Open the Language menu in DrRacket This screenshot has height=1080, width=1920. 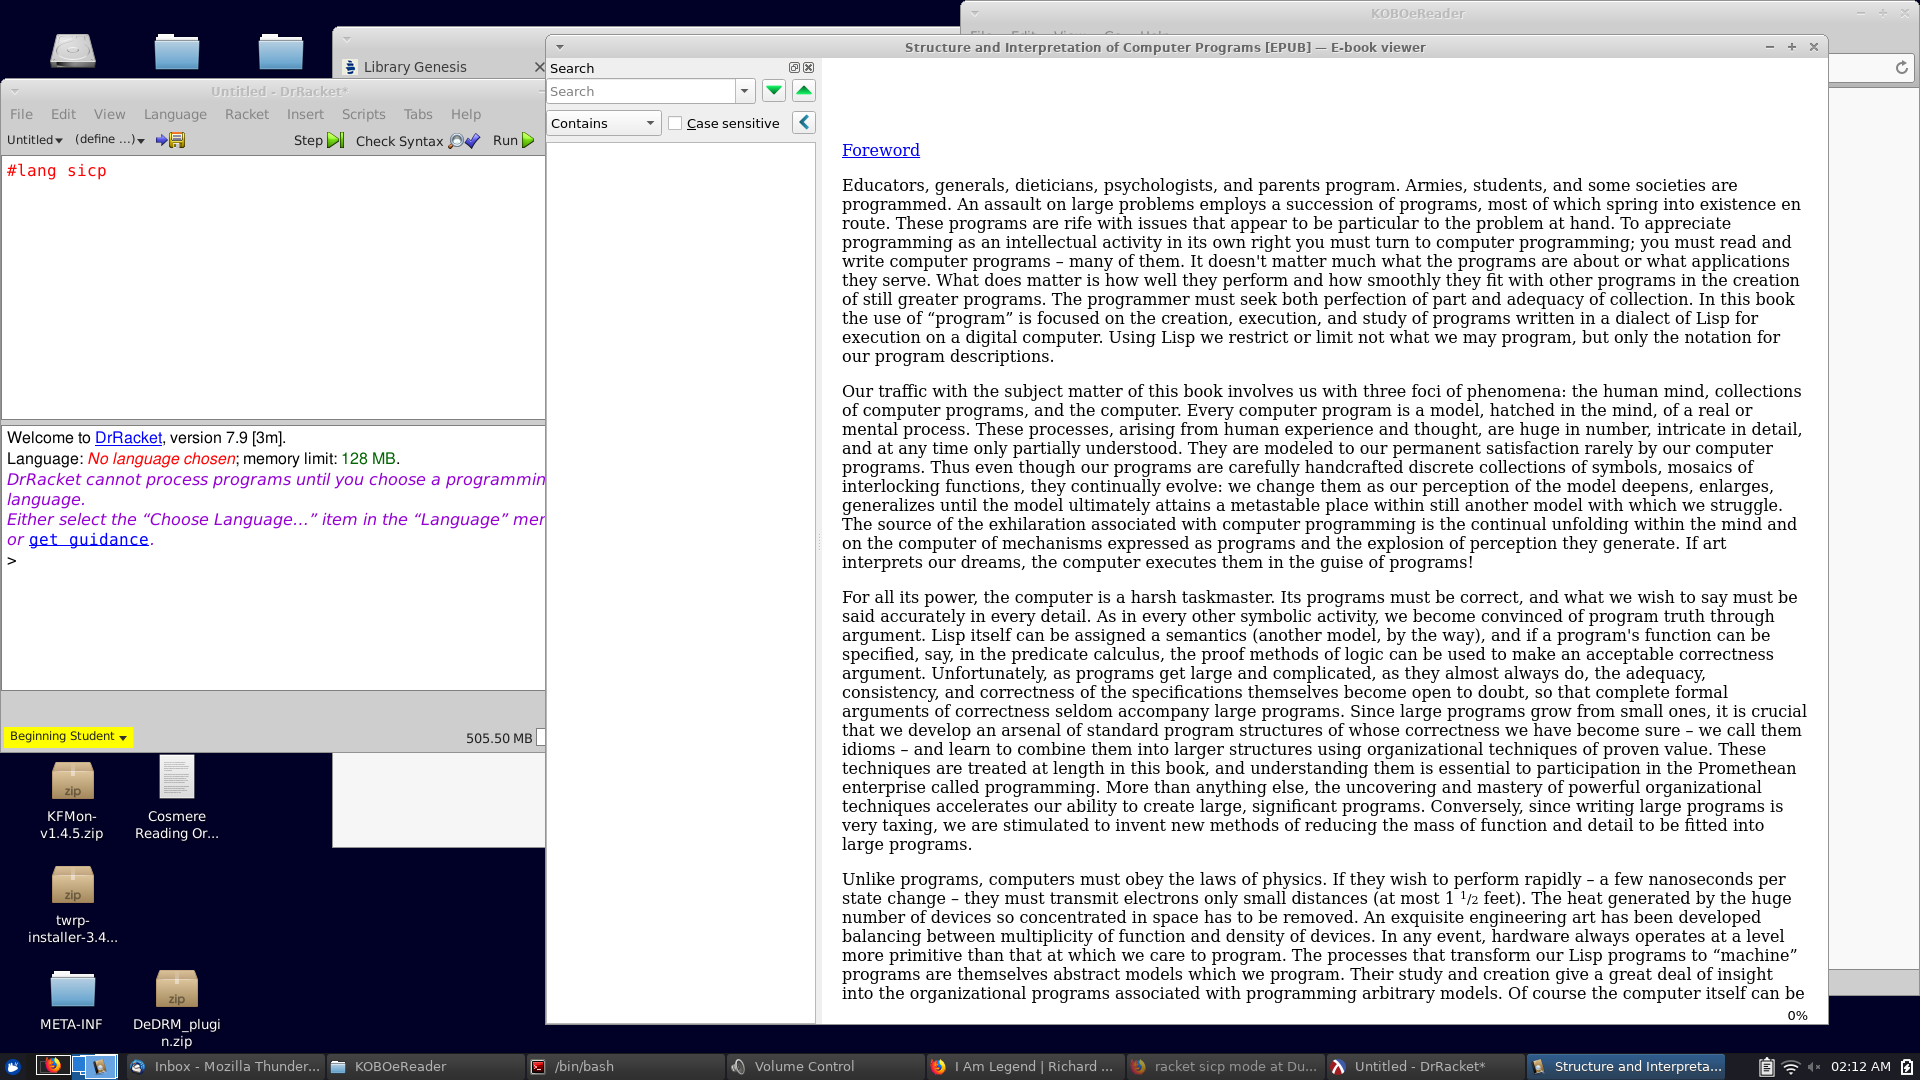click(175, 114)
